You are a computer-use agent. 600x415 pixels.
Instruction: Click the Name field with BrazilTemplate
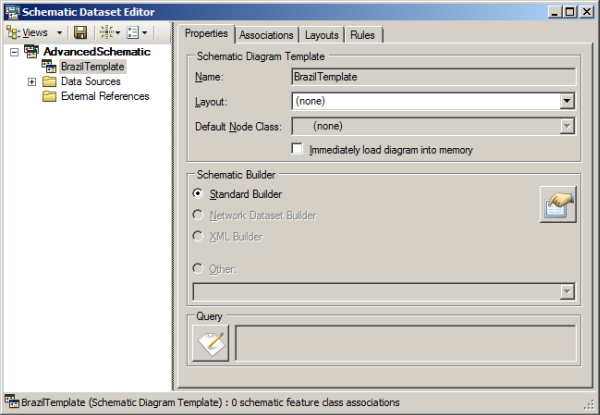(434, 77)
